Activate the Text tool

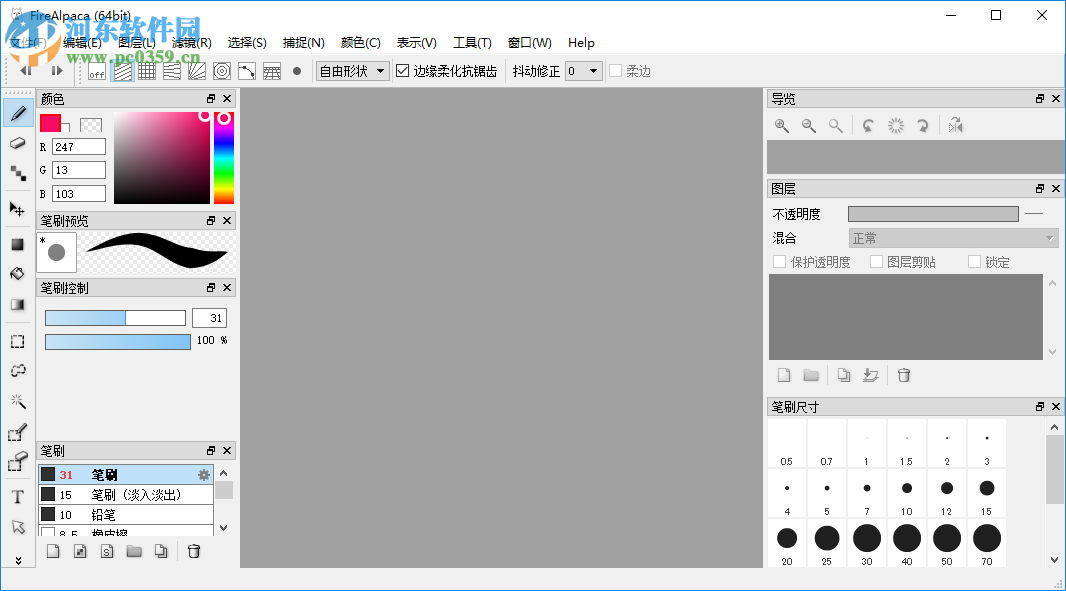click(x=17, y=496)
